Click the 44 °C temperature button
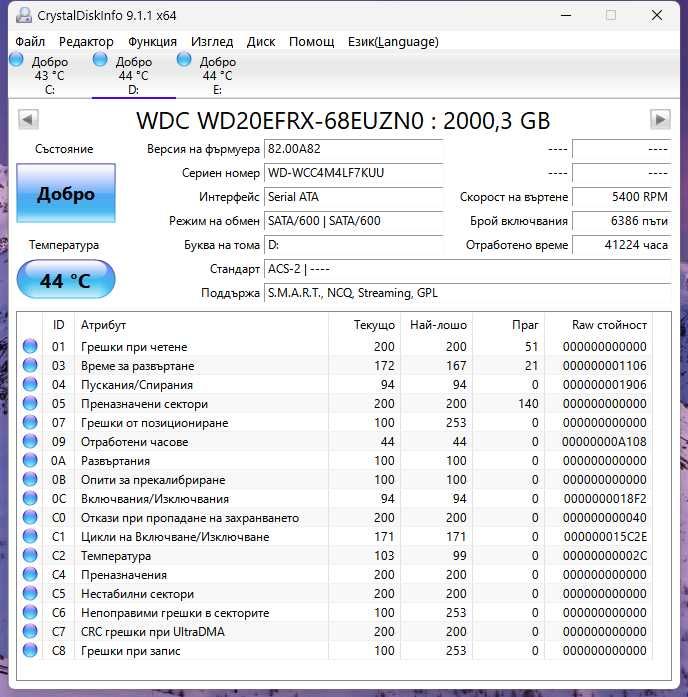This screenshot has width=688, height=697. tap(66, 280)
